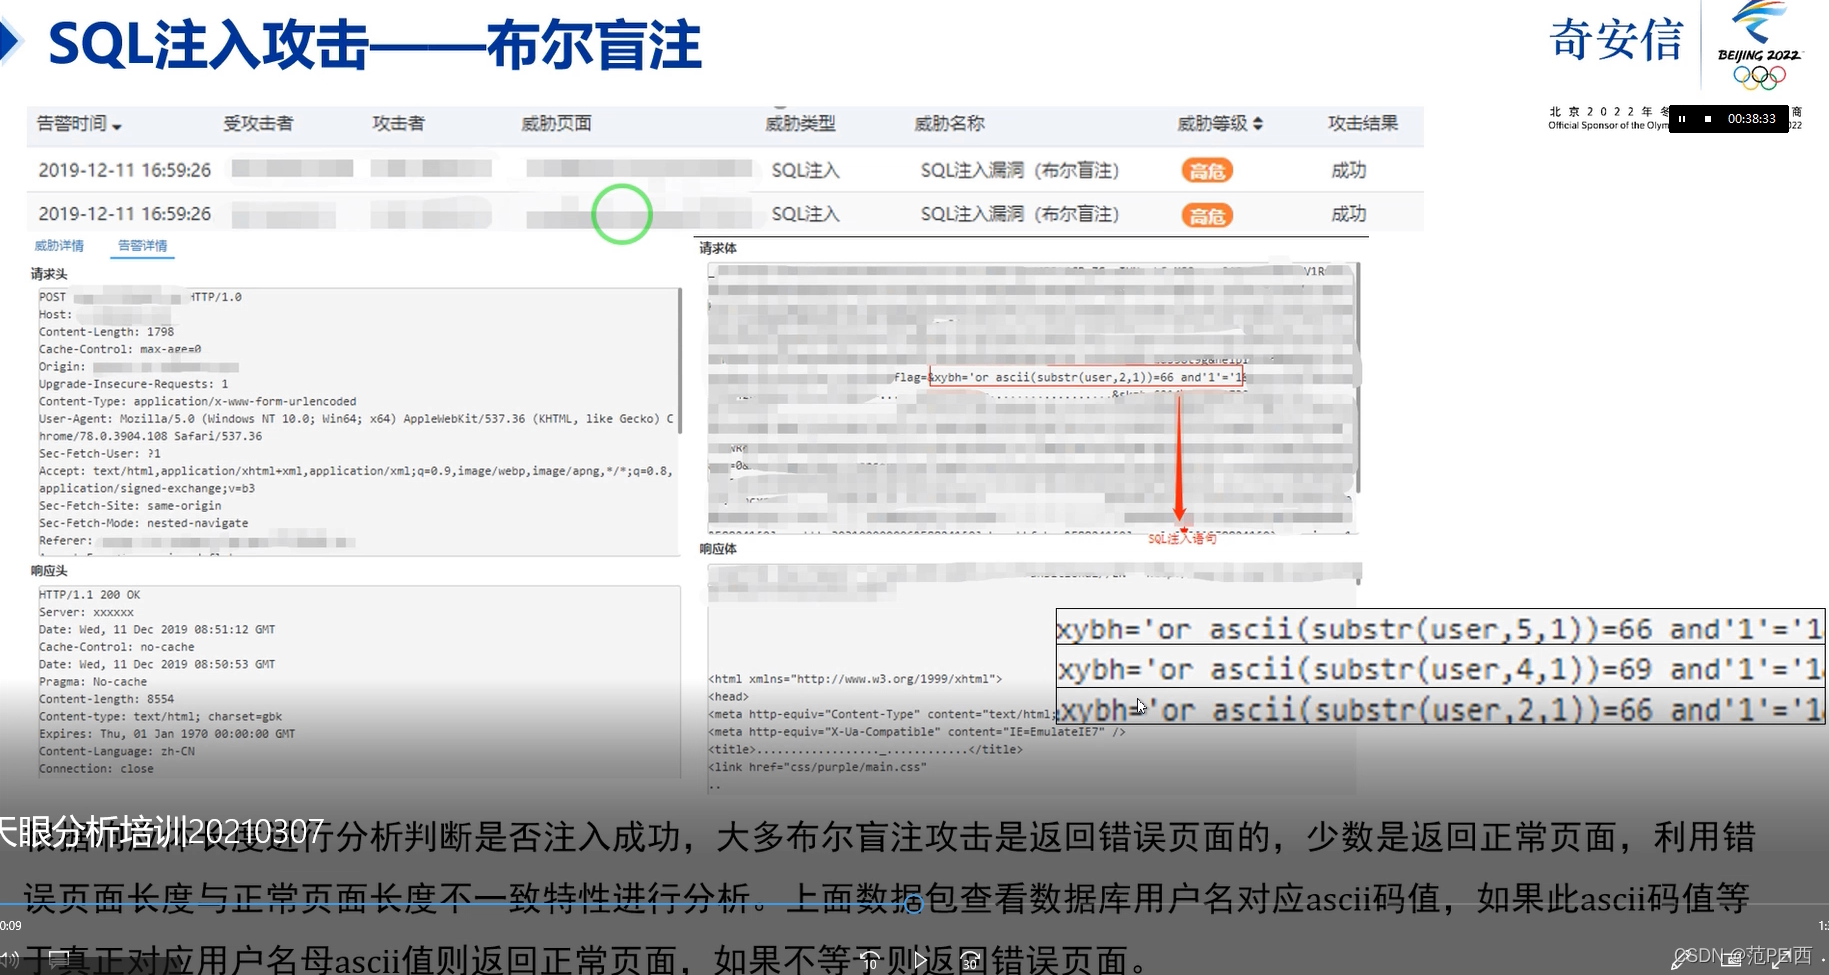Enter fullscreen with the expand arrows icon
Viewport: 1829px width, 975px height.
[1782, 960]
